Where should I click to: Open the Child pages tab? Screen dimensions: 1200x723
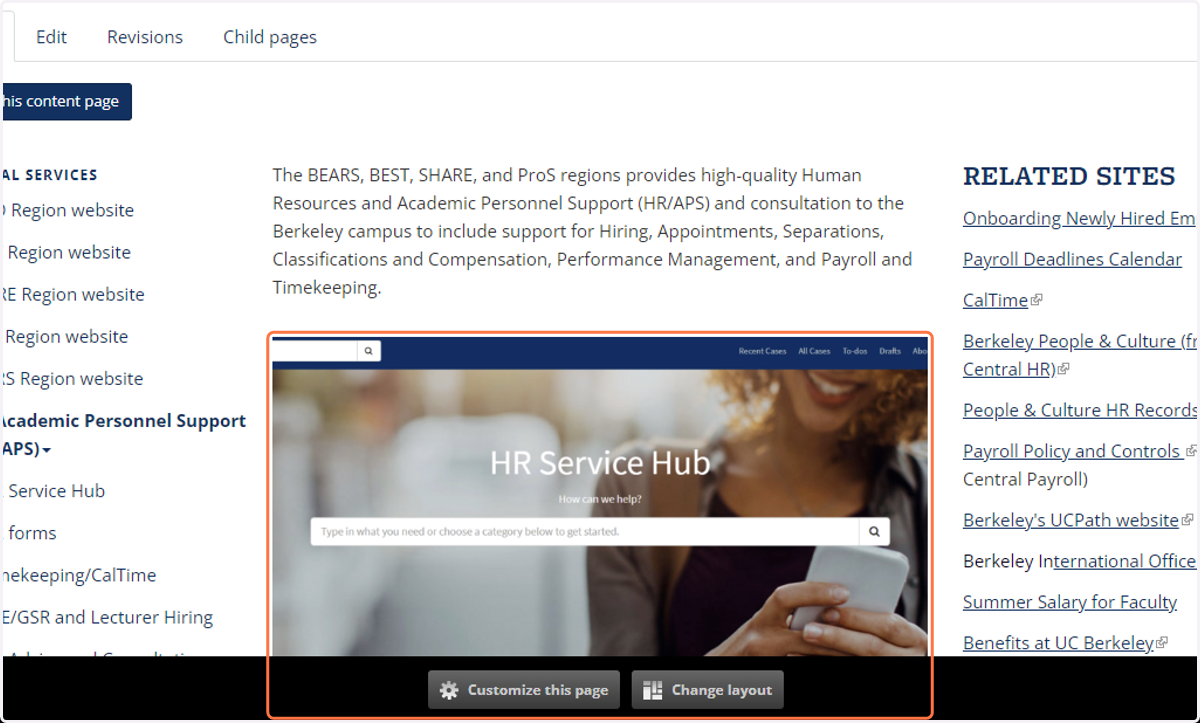tap(270, 37)
